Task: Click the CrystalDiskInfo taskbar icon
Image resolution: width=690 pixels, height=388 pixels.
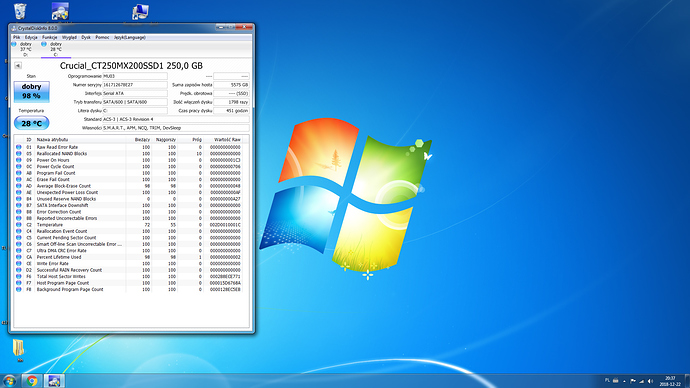Action: (54, 381)
